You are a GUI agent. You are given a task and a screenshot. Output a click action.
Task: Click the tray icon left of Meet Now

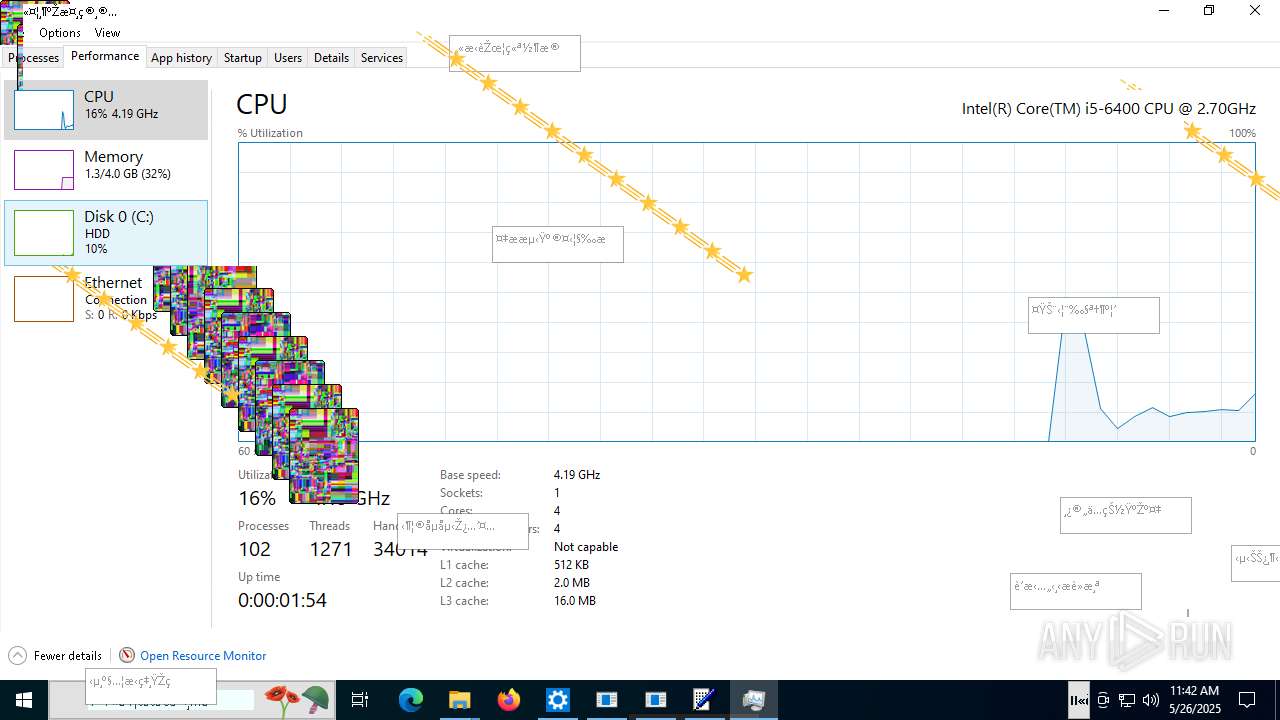click(1079, 700)
